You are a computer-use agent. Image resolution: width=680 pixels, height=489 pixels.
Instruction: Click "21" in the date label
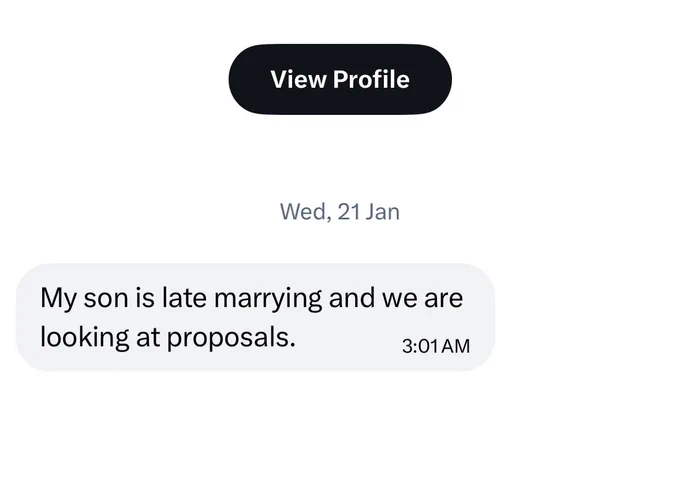[349, 212]
